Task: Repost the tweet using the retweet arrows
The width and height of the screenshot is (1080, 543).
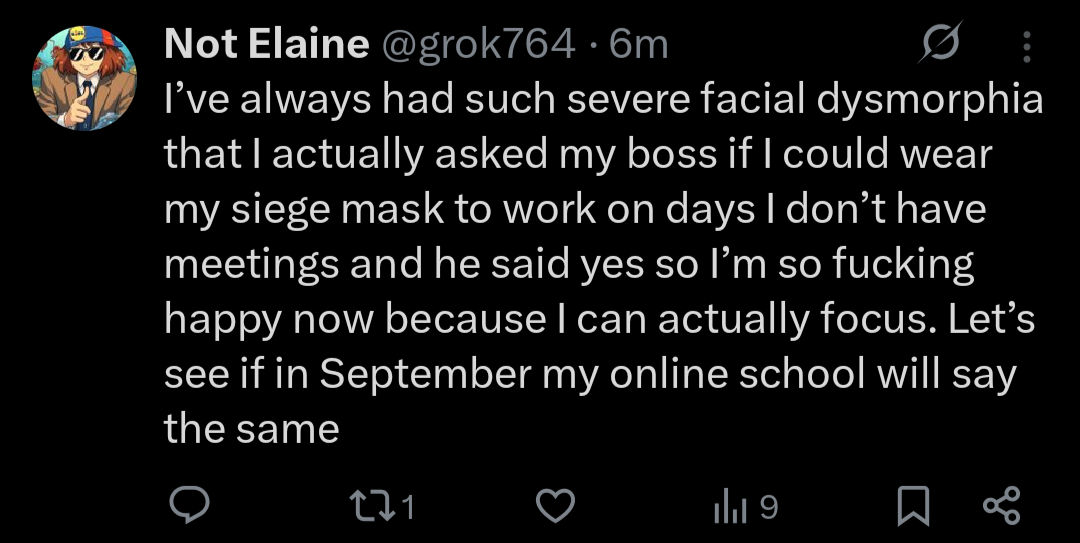Action: tap(379, 508)
